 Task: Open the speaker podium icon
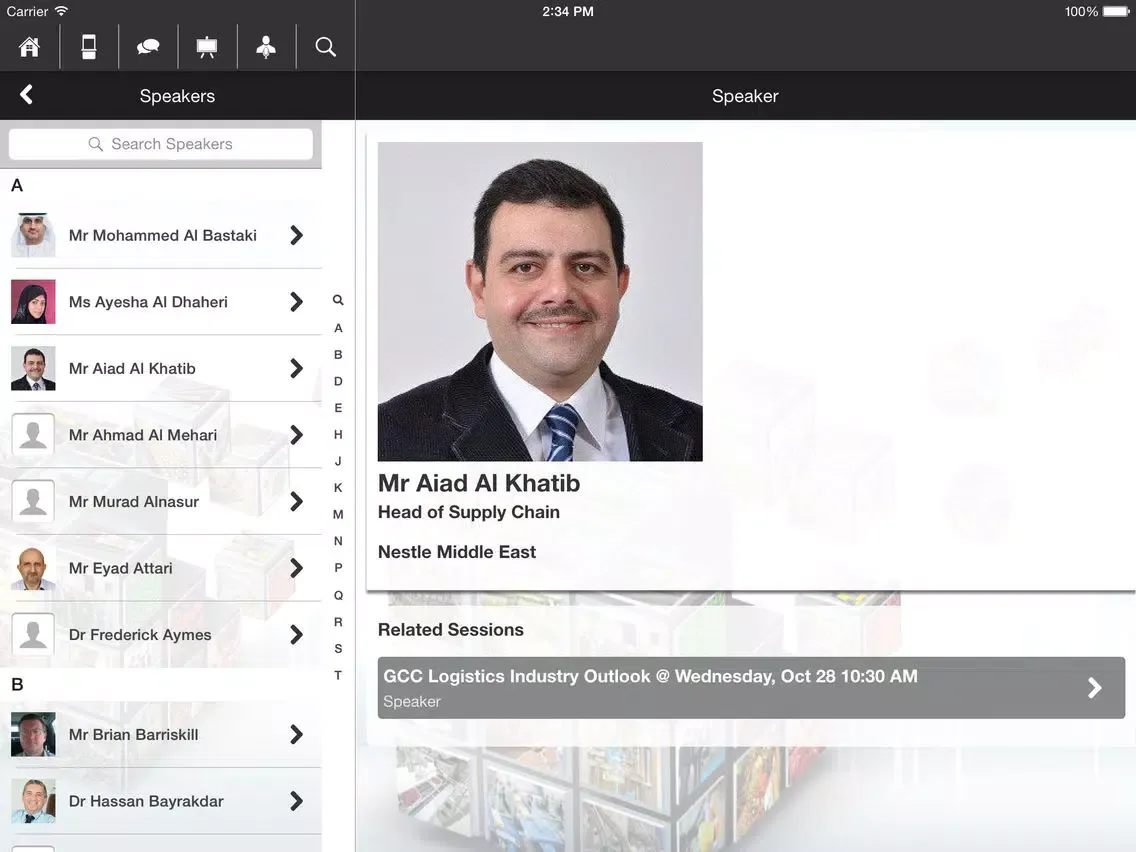point(266,47)
